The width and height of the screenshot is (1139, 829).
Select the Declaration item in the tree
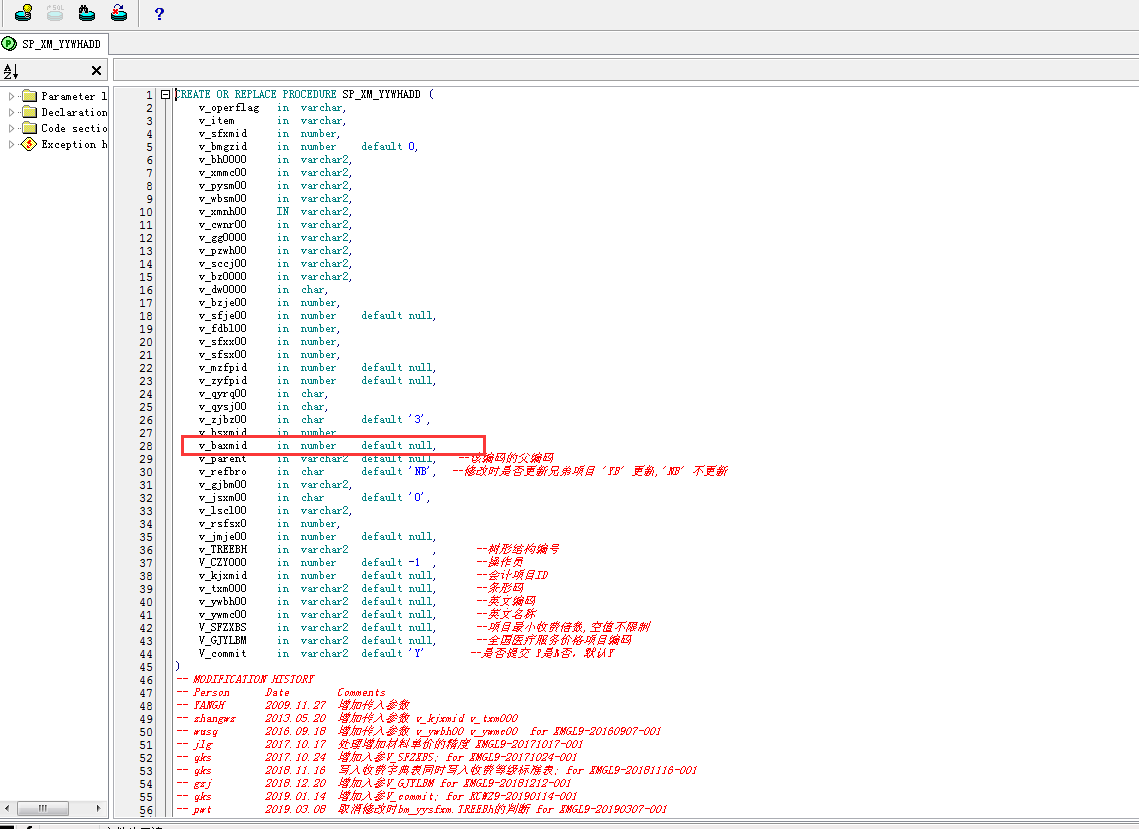pyautogui.click(x=74, y=112)
